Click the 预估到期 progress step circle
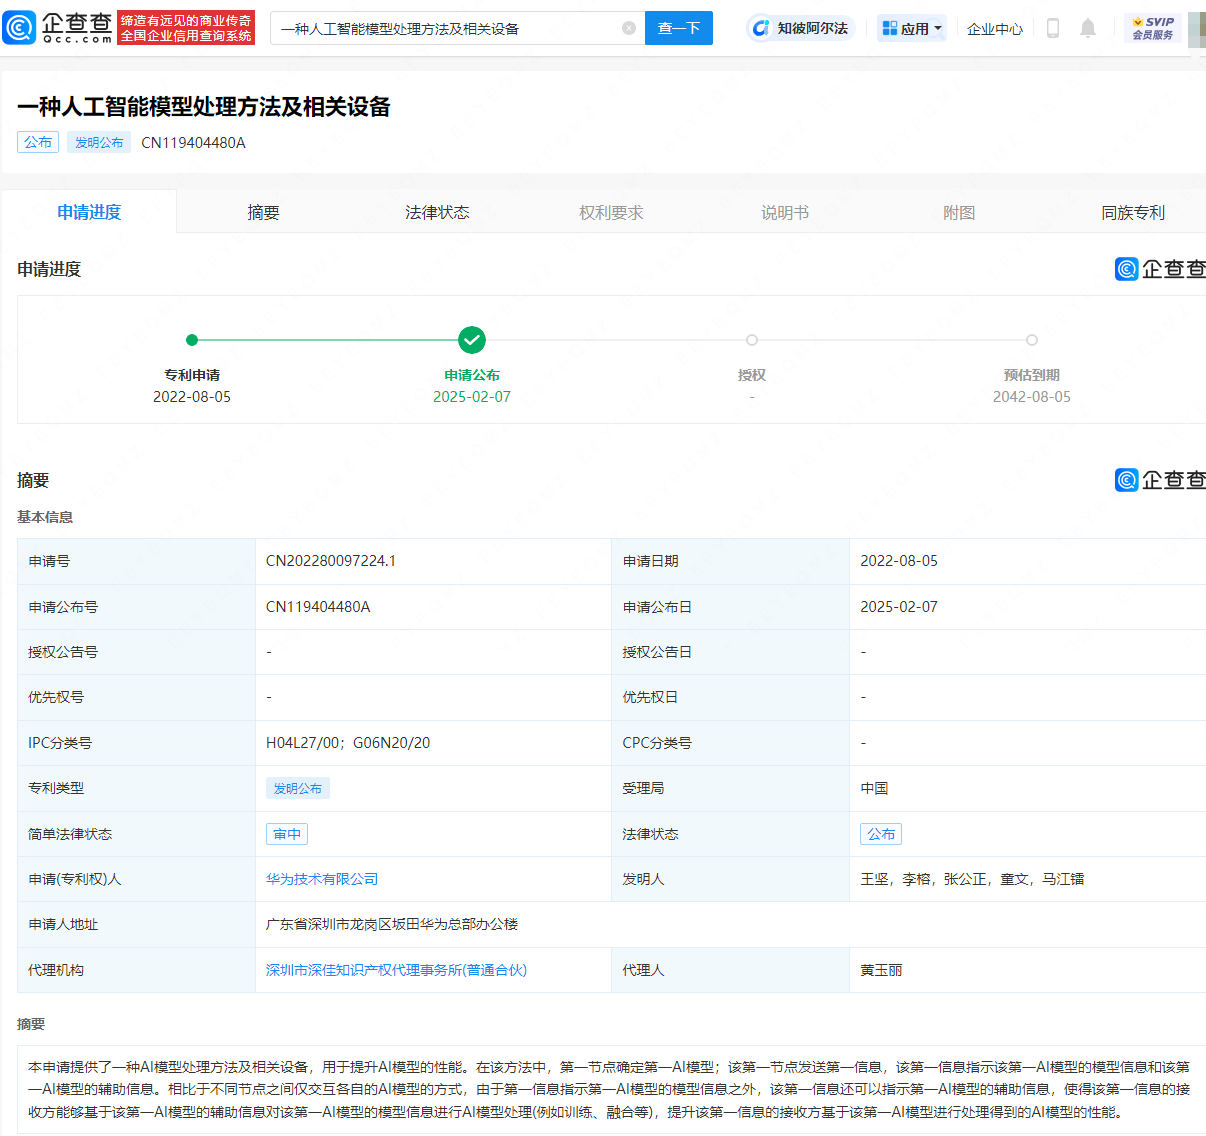Viewport: 1206px width, 1136px height. click(x=1032, y=340)
